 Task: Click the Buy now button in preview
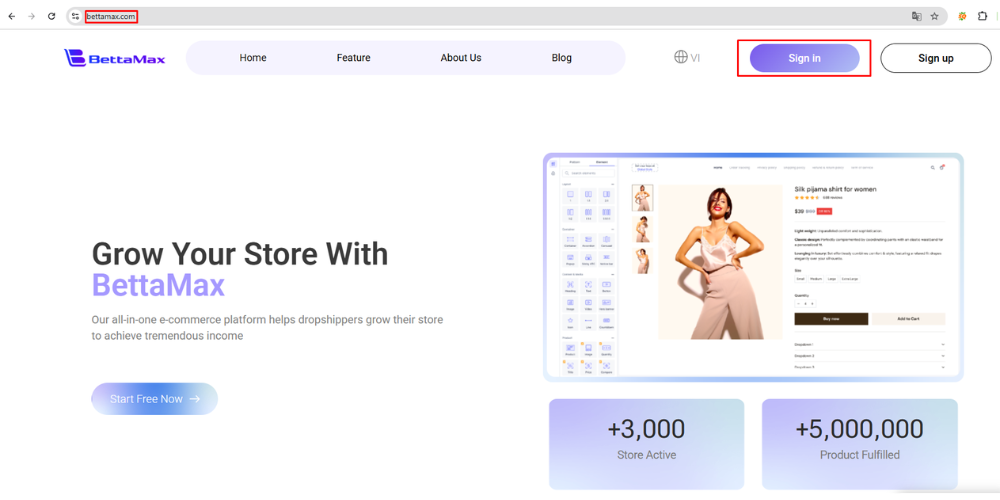click(x=831, y=319)
